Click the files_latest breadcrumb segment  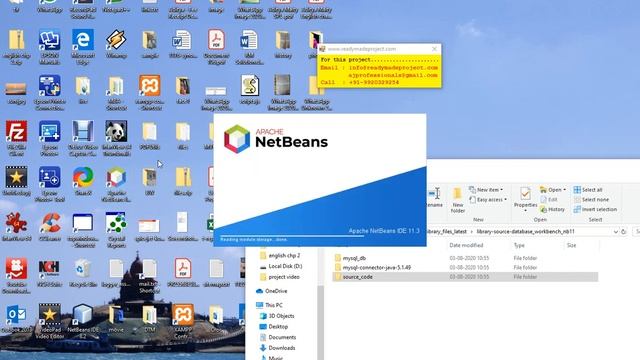[447, 231]
